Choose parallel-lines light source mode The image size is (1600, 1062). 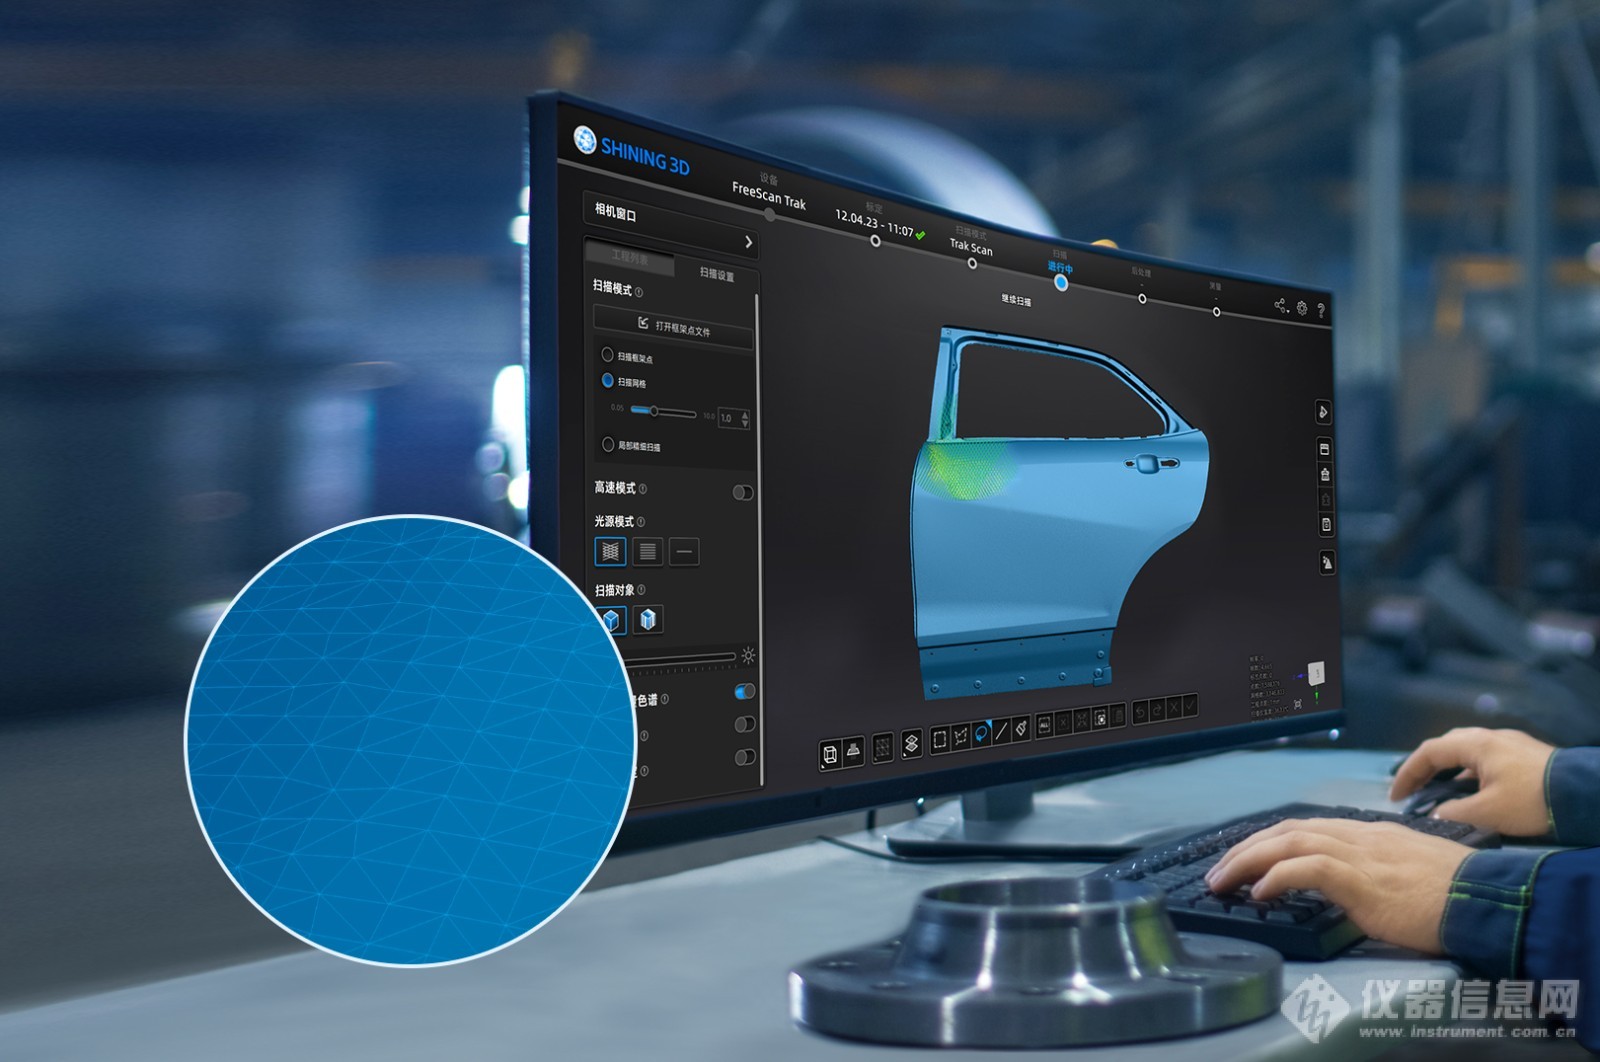tap(648, 551)
